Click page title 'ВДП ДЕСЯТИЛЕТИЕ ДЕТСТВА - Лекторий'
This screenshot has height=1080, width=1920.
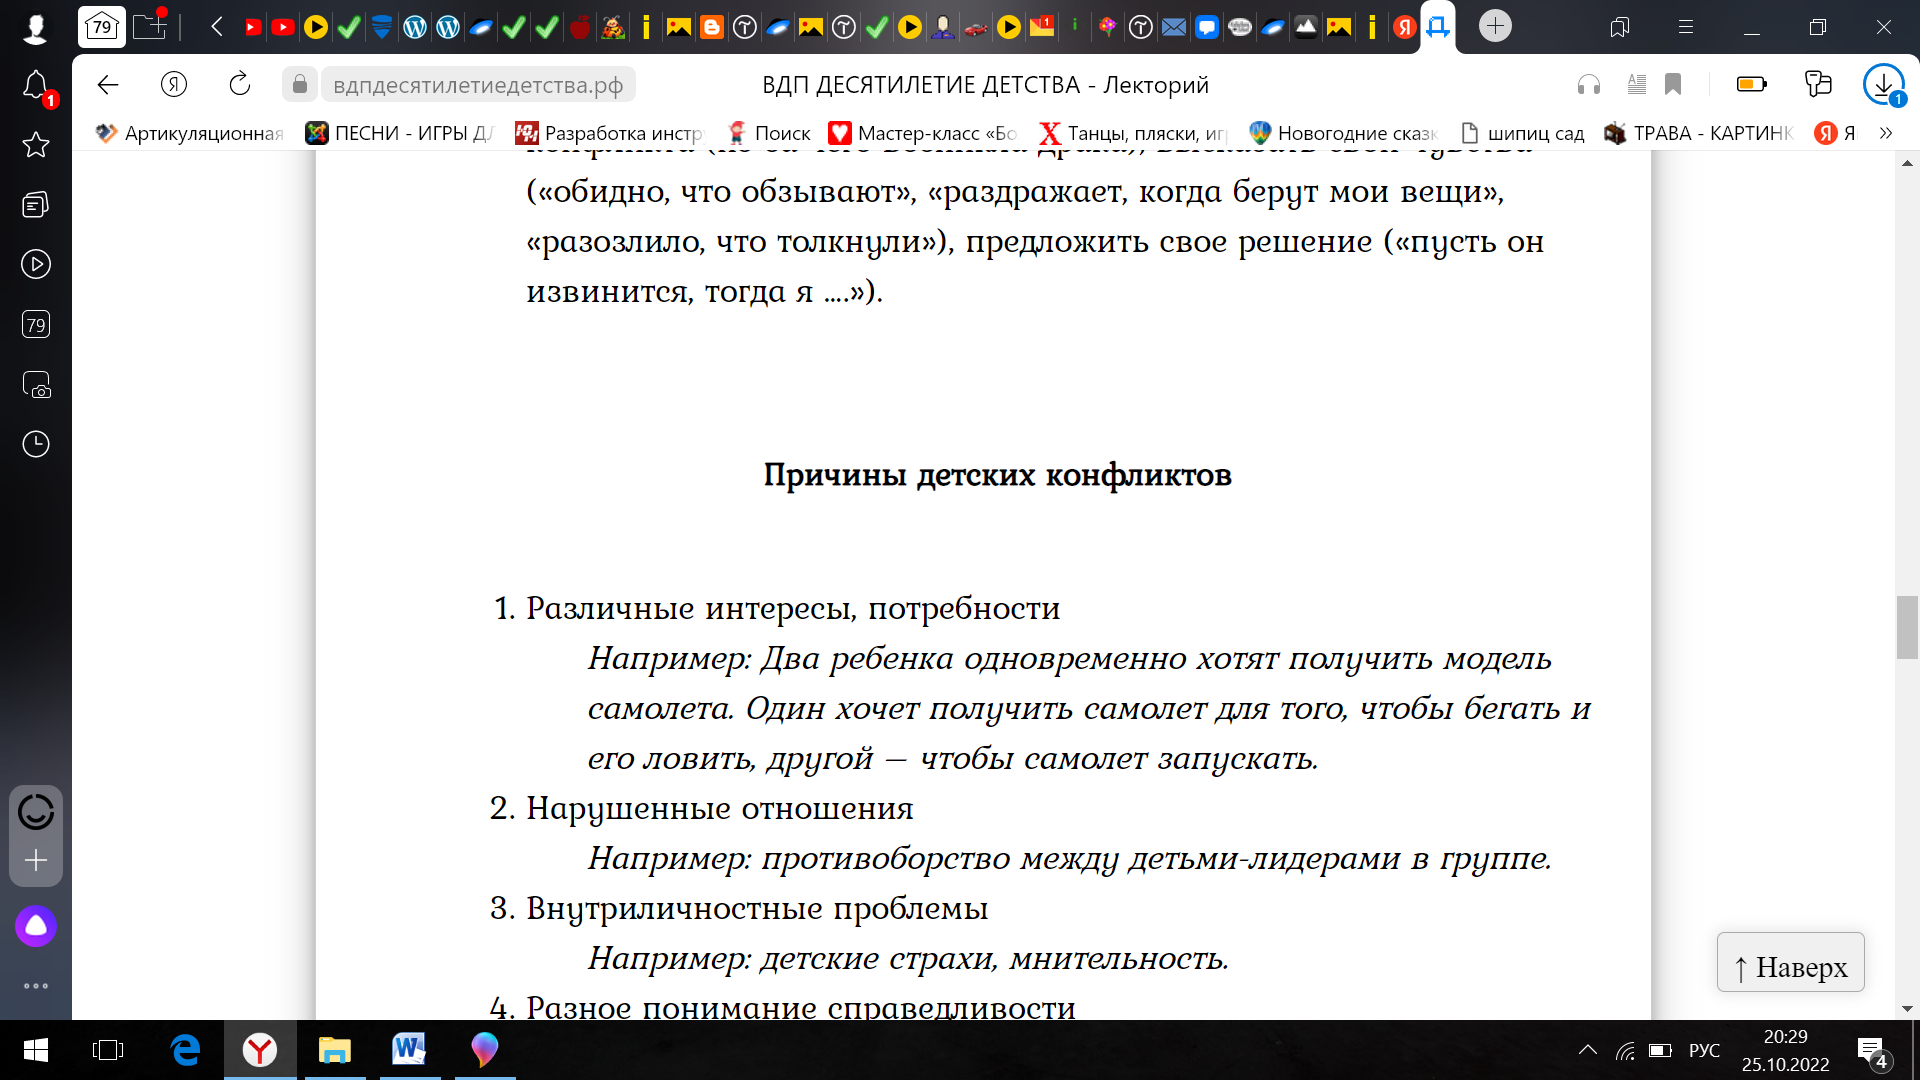point(985,85)
